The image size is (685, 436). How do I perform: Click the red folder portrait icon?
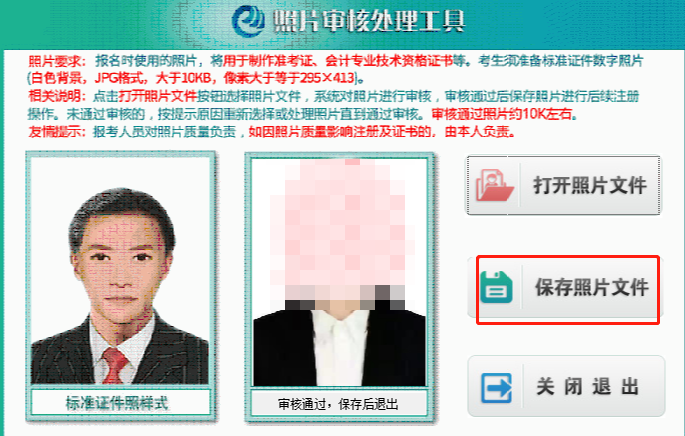pos(494,185)
